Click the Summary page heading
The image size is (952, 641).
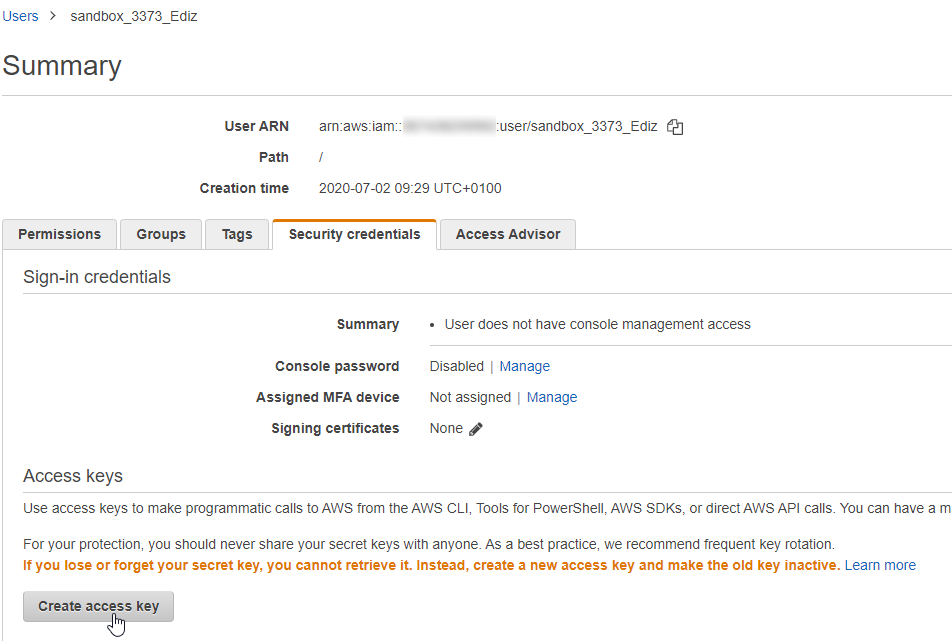pyautogui.click(x=62, y=66)
